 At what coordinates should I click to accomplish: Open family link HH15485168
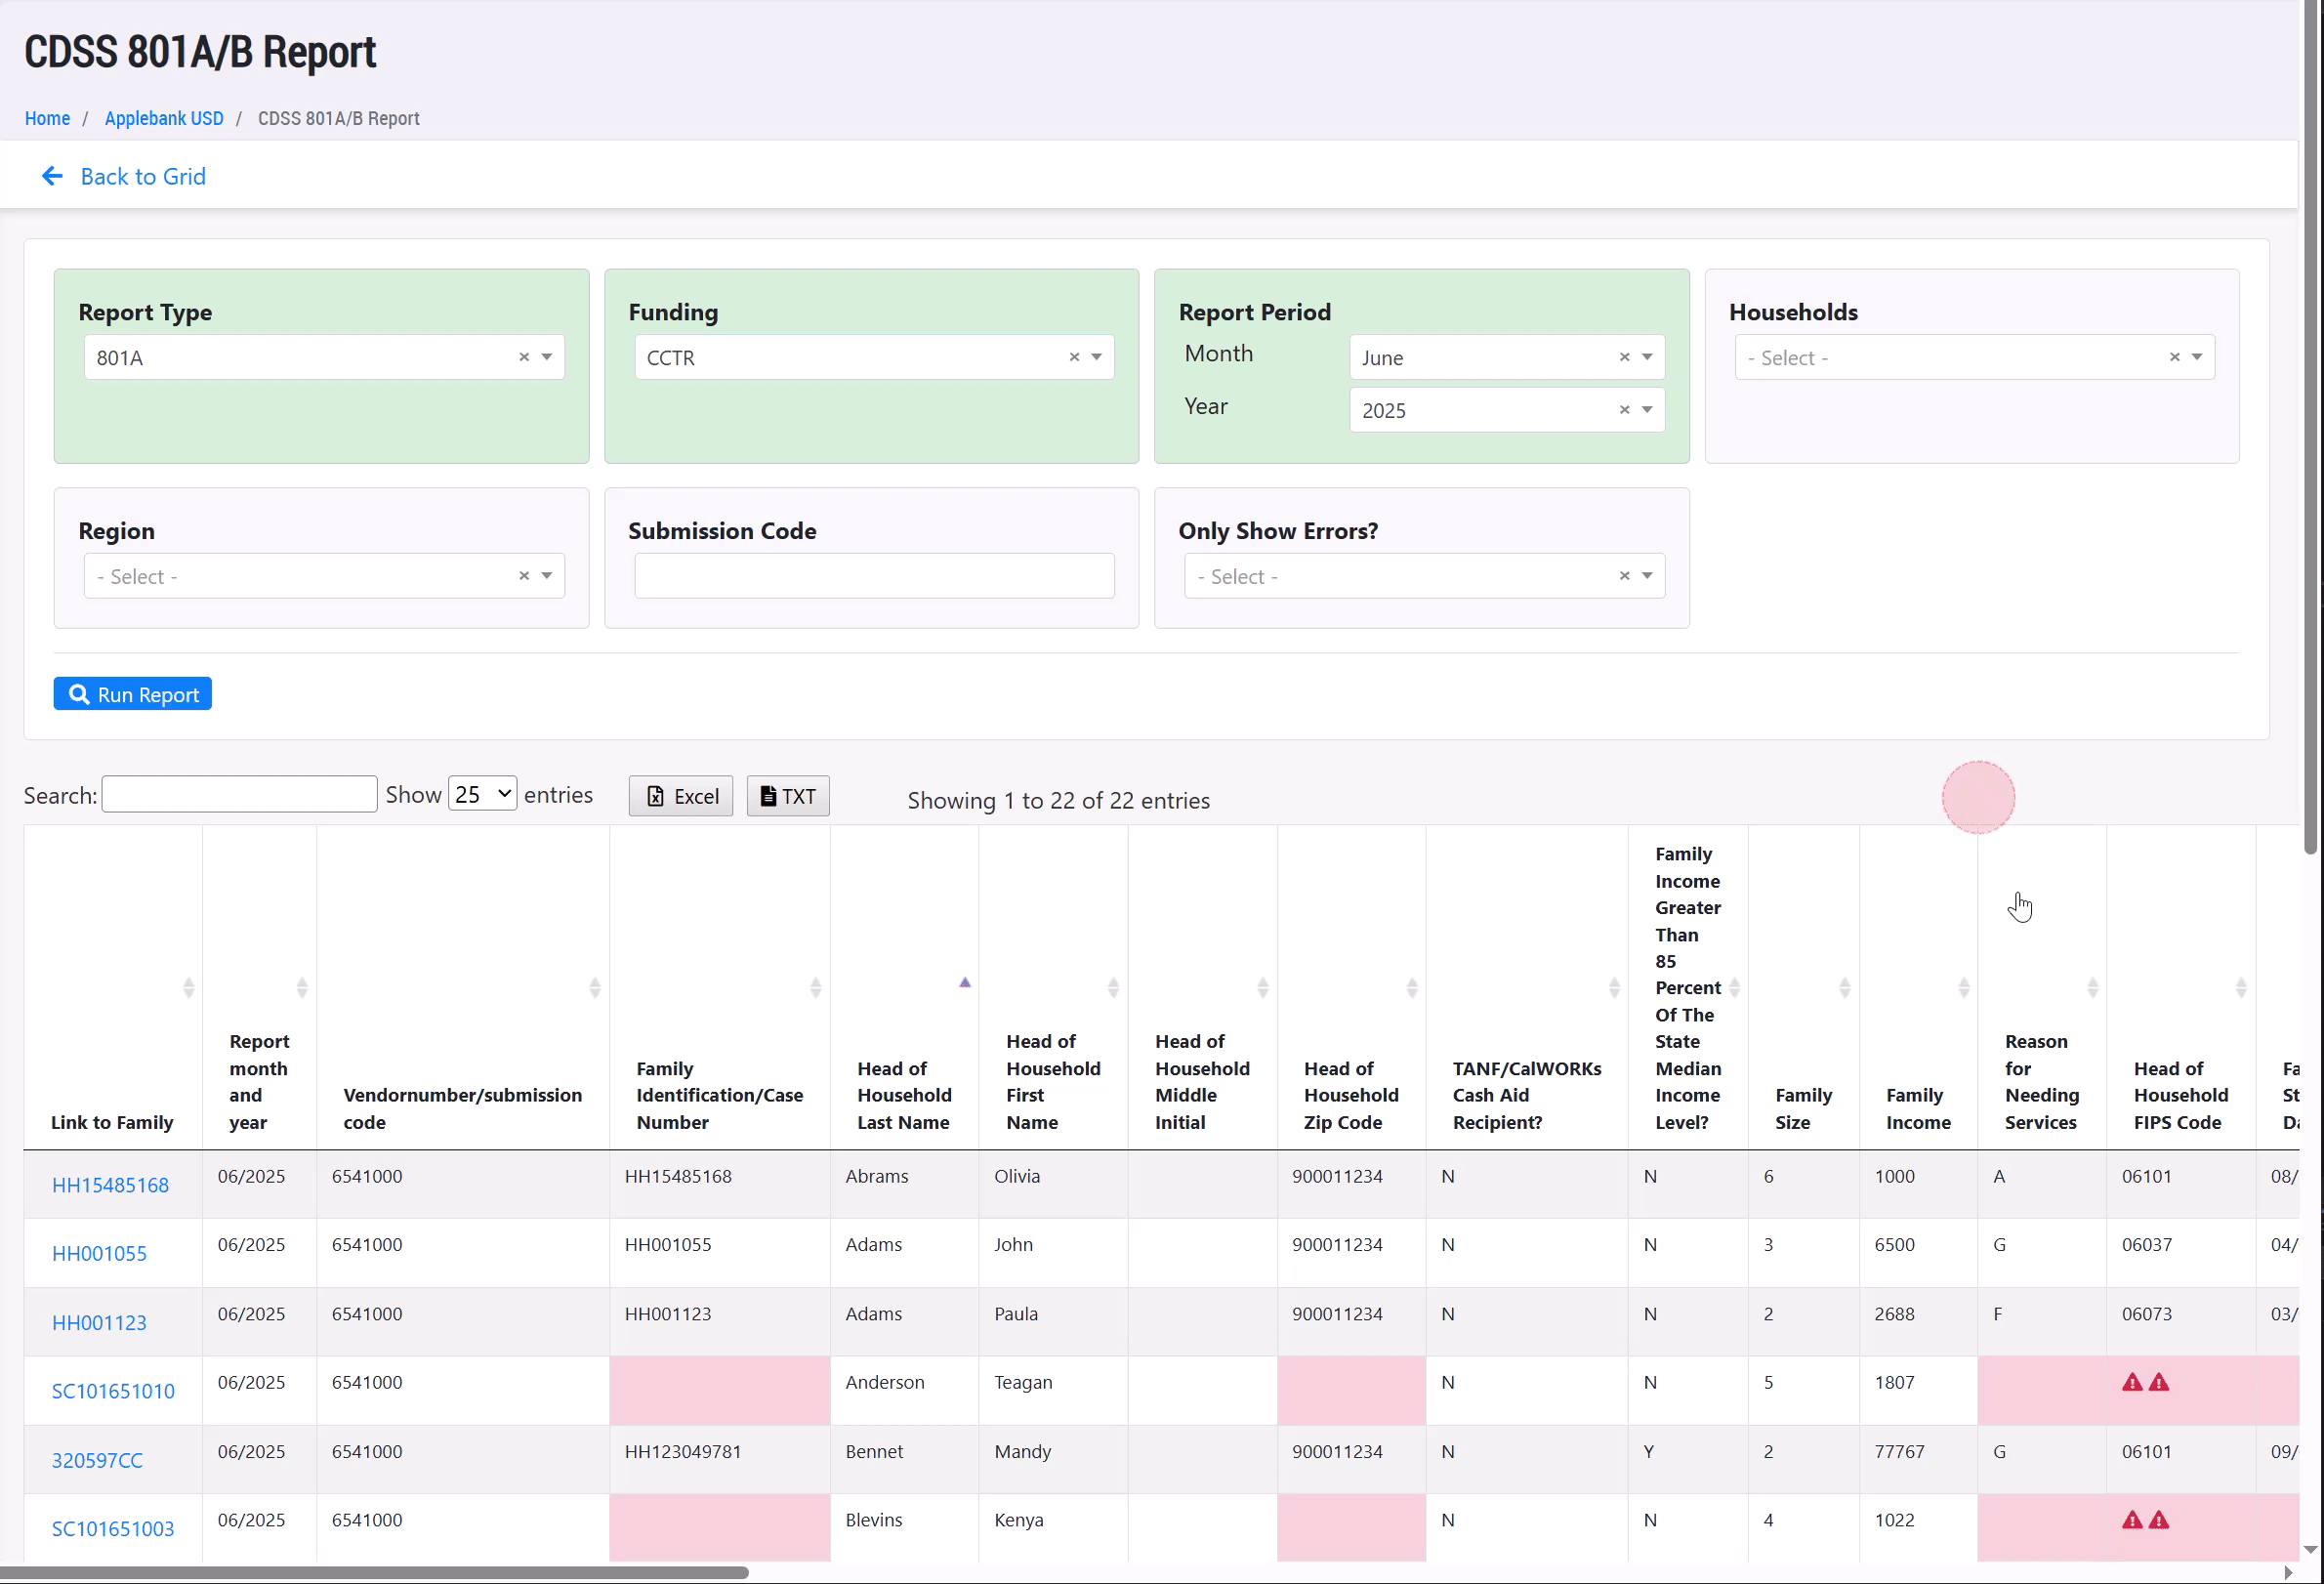pos(110,1185)
